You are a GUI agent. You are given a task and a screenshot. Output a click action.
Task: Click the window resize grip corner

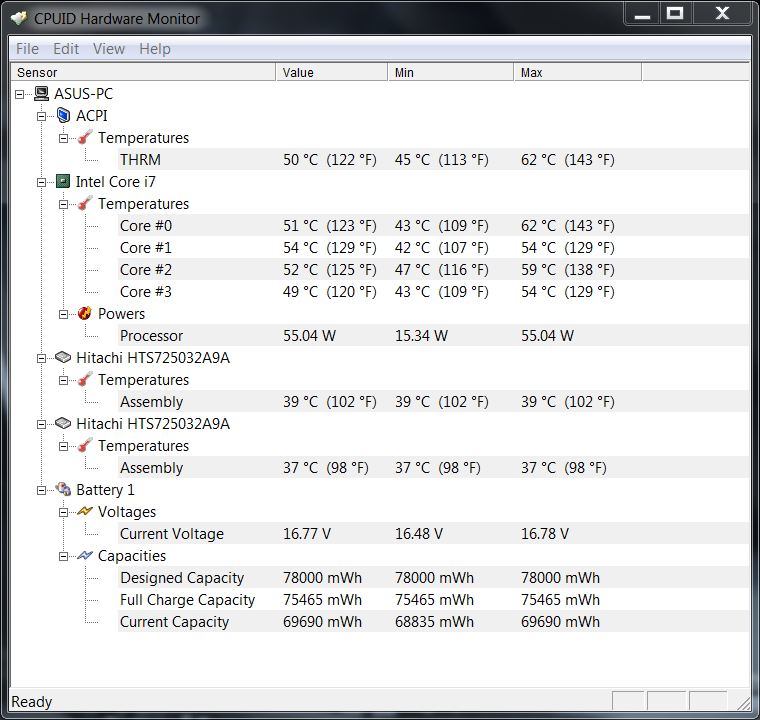[x=743, y=704]
